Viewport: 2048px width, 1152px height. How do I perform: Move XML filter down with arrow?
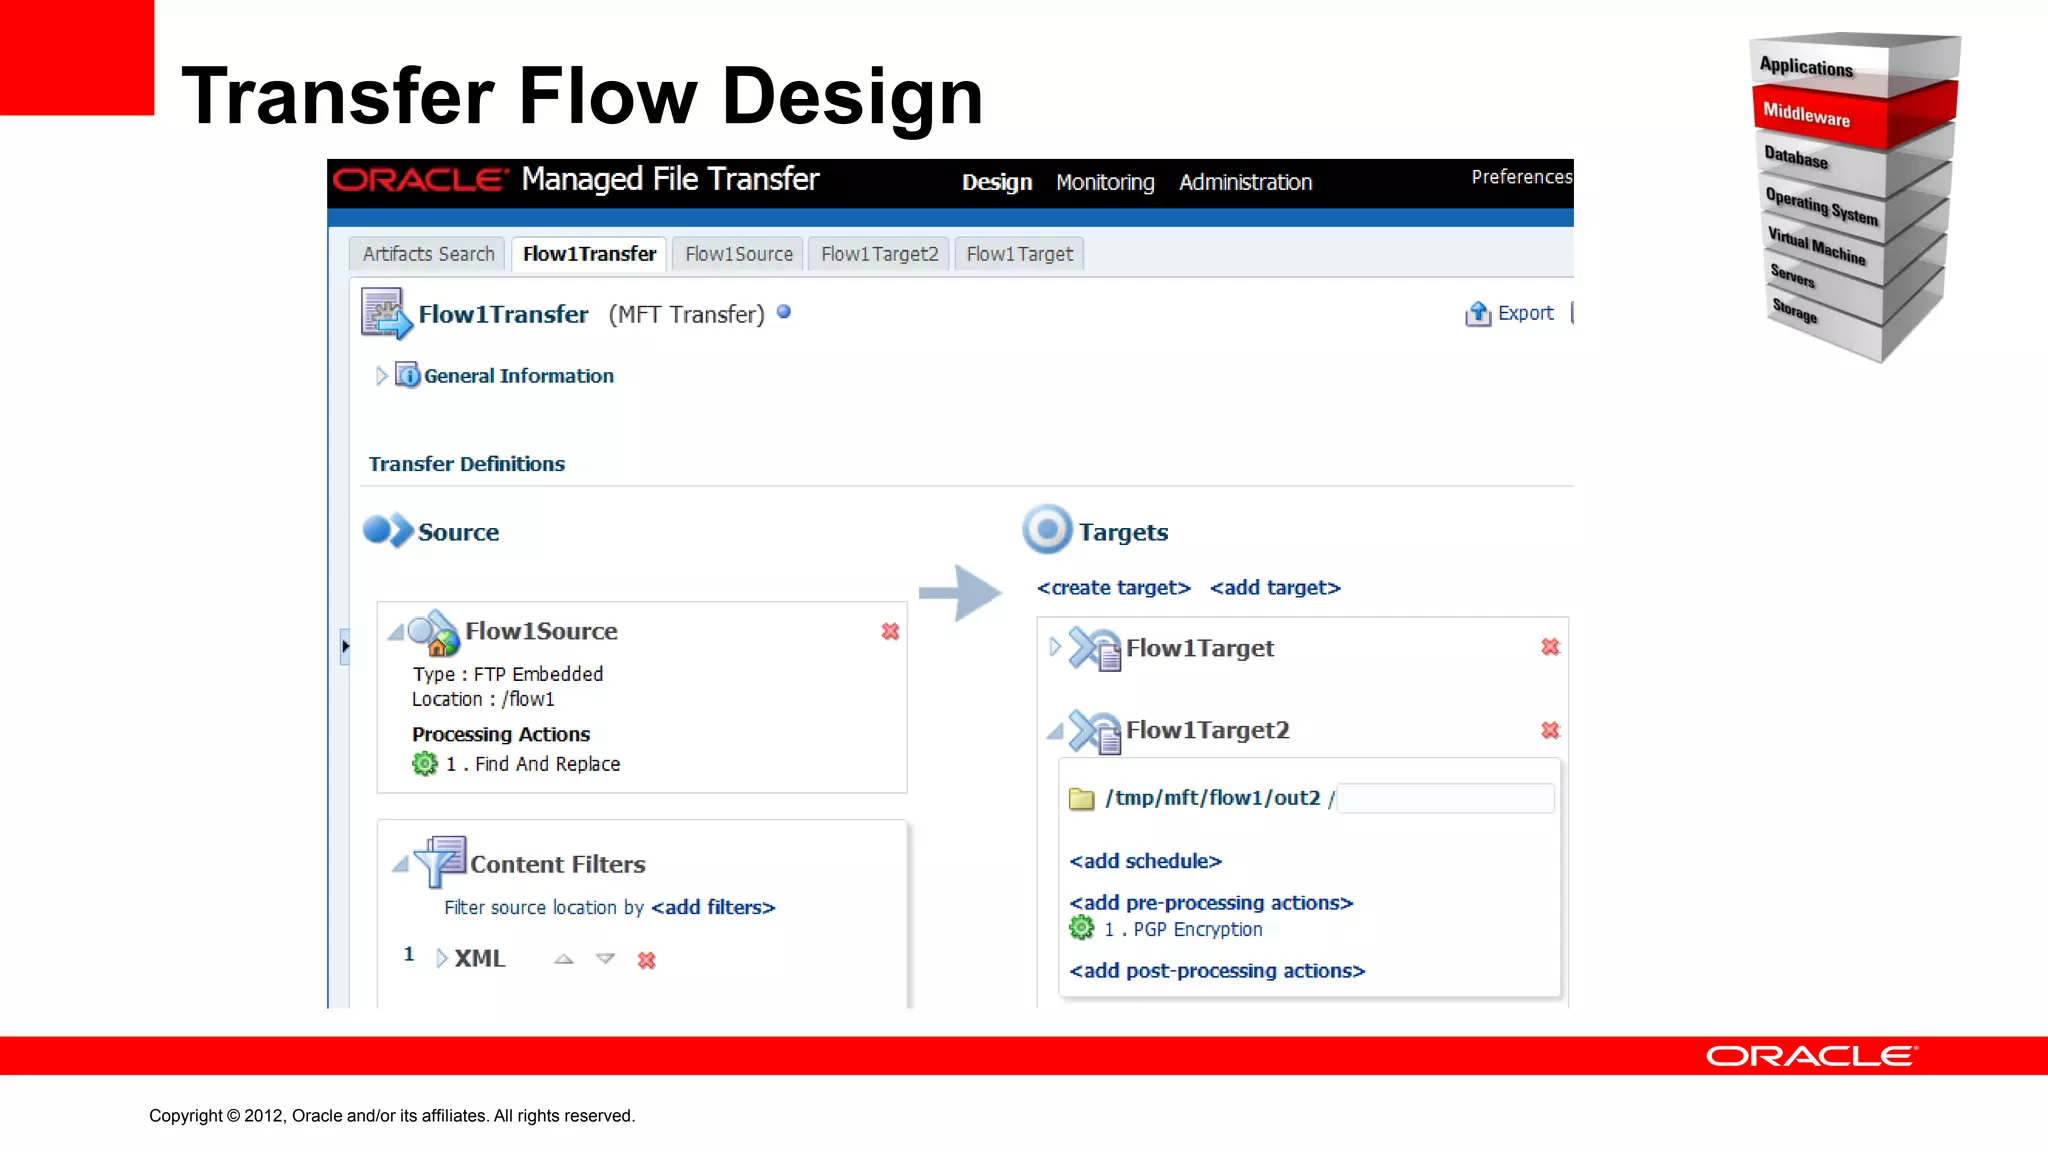tap(605, 958)
